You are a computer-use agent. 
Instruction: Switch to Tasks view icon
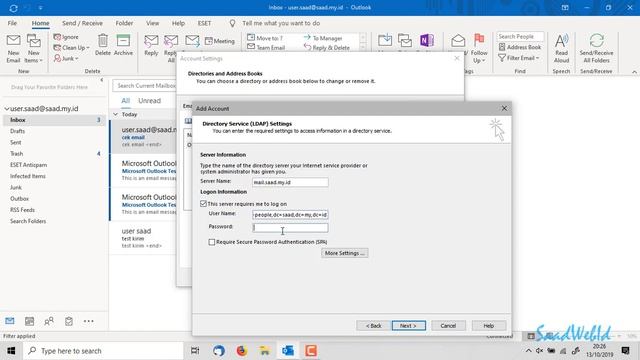click(69, 321)
